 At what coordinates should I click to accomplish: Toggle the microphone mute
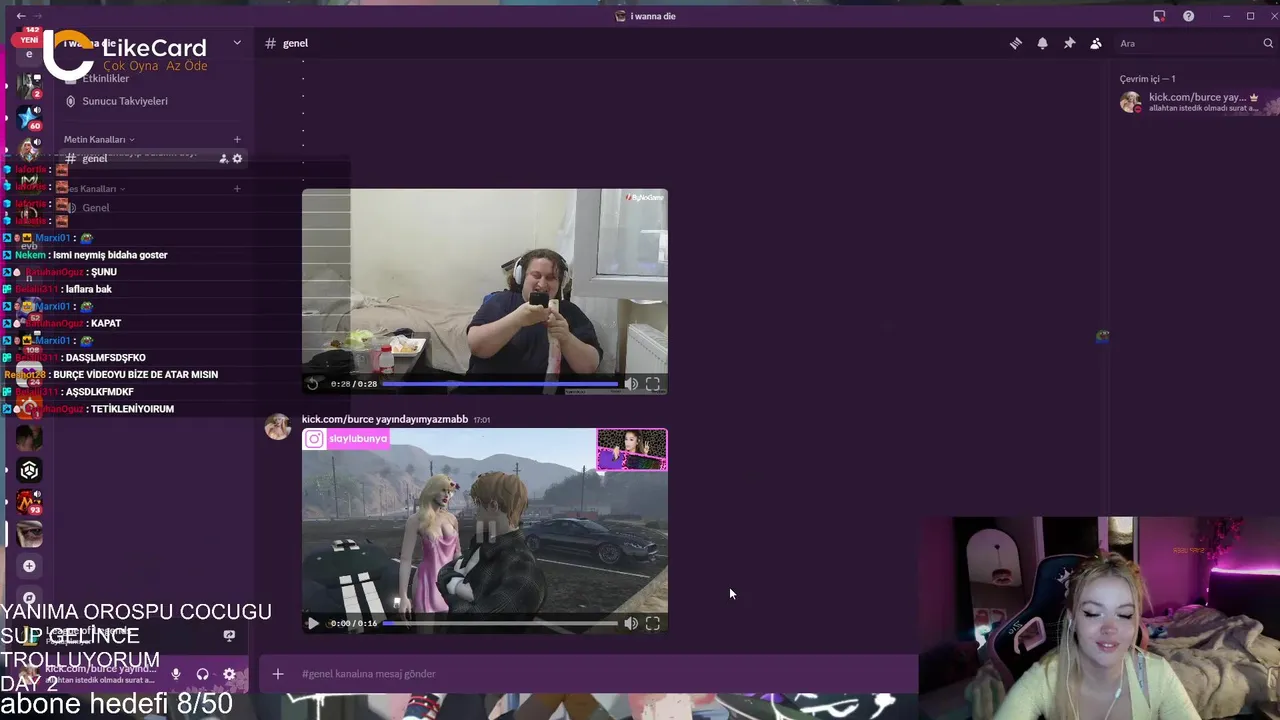[x=176, y=674]
